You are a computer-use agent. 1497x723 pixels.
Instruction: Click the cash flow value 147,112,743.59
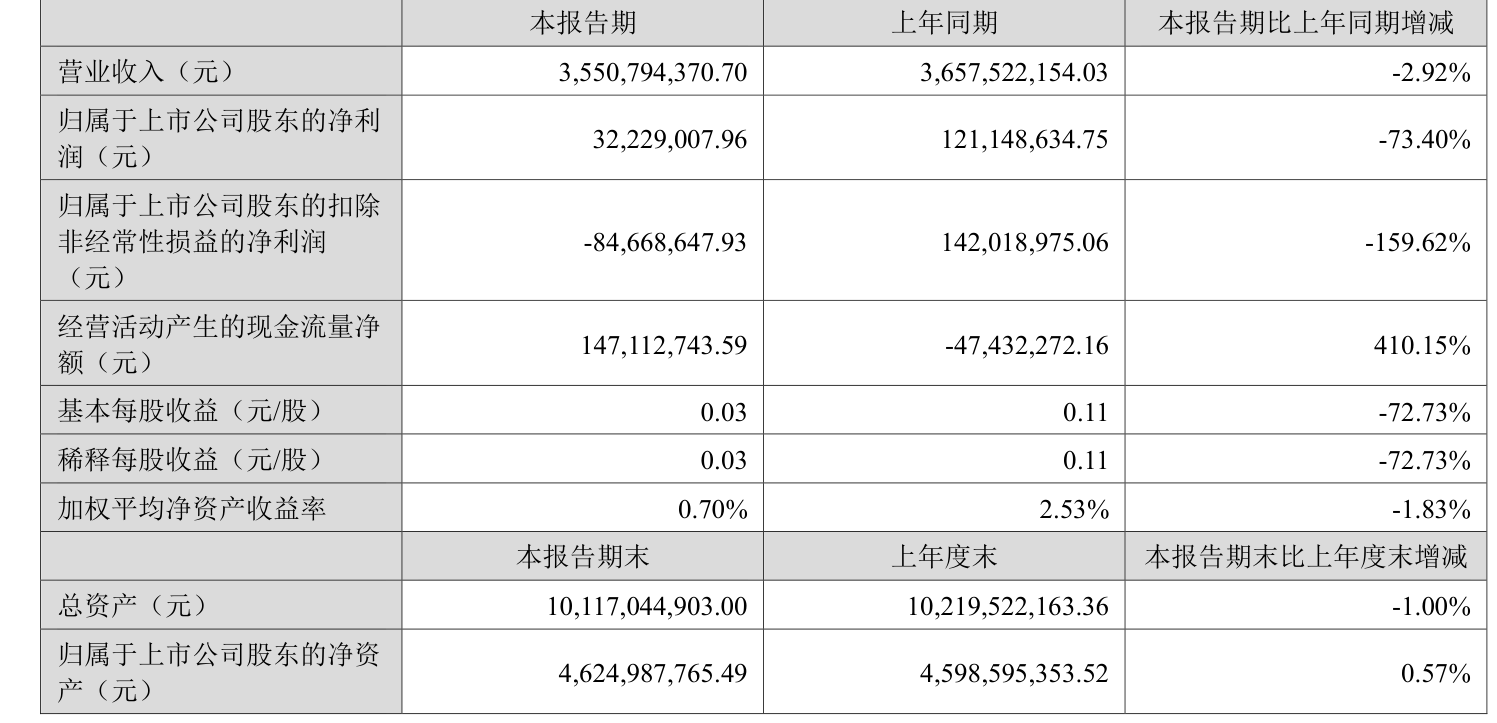660,345
